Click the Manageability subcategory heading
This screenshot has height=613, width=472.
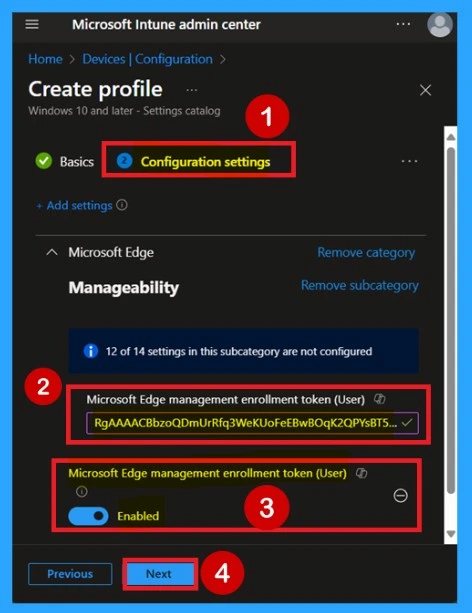124,288
